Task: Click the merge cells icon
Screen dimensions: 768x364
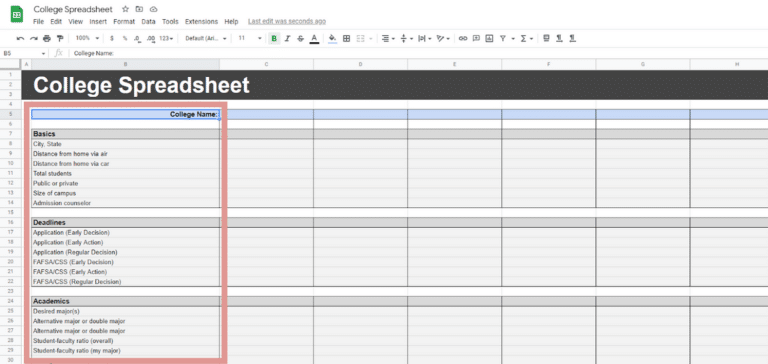Action: pos(361,38)
